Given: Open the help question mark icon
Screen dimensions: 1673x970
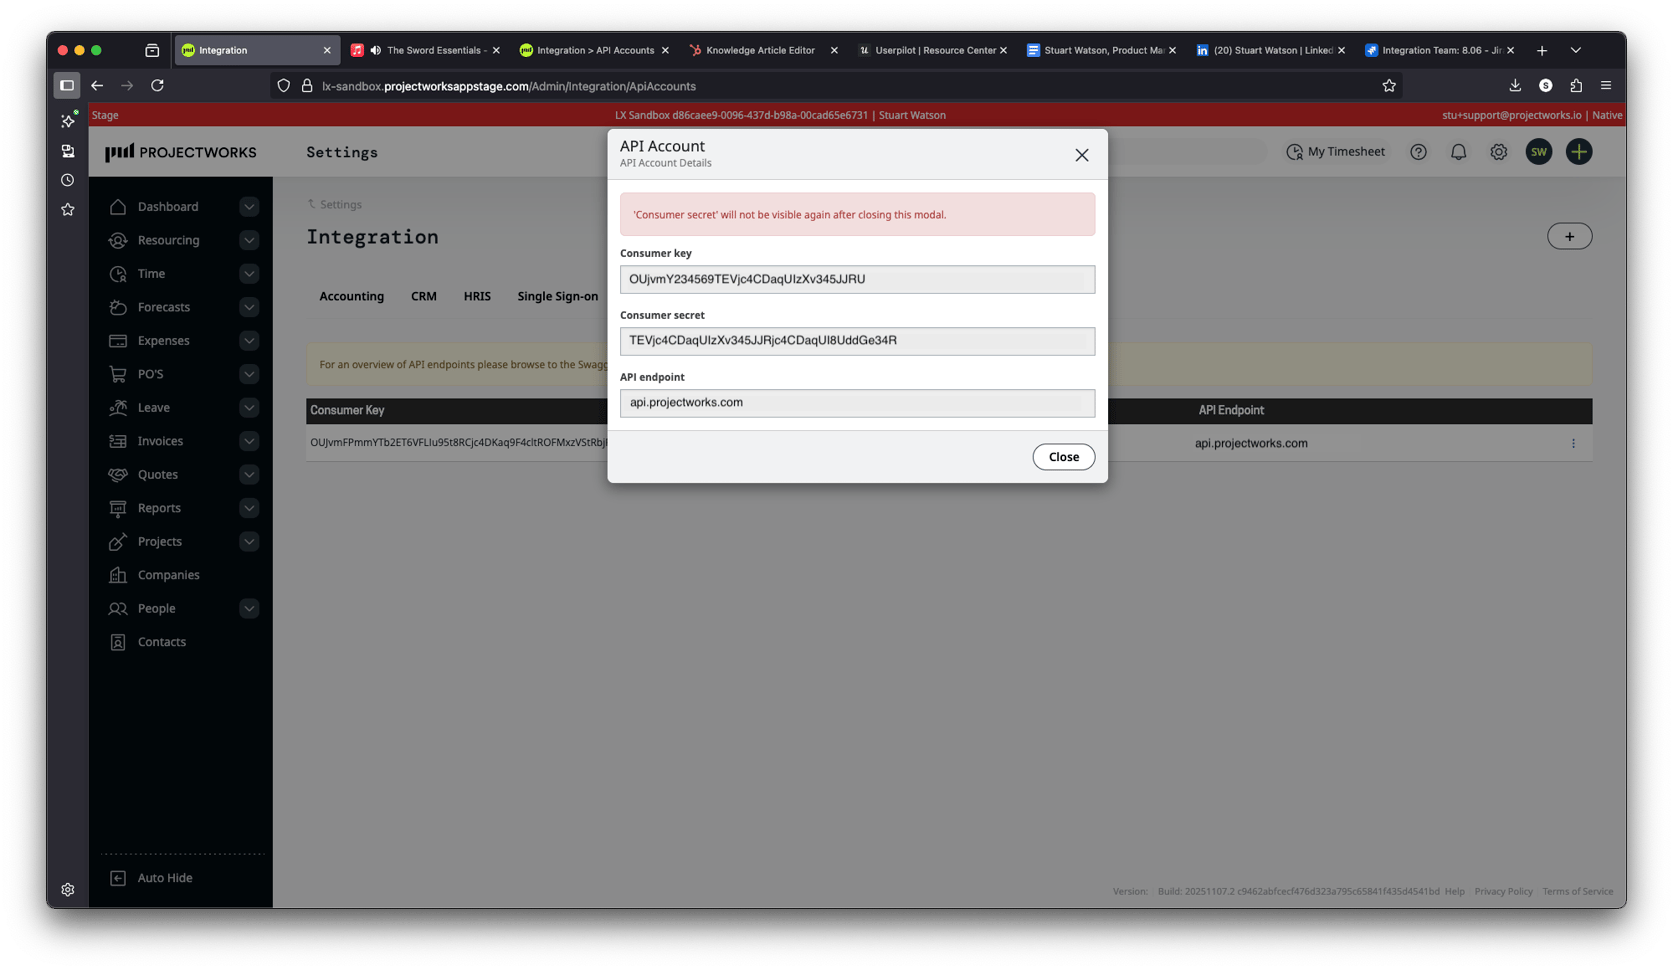Looking at the screenshot, I should tap(1418, 152).
